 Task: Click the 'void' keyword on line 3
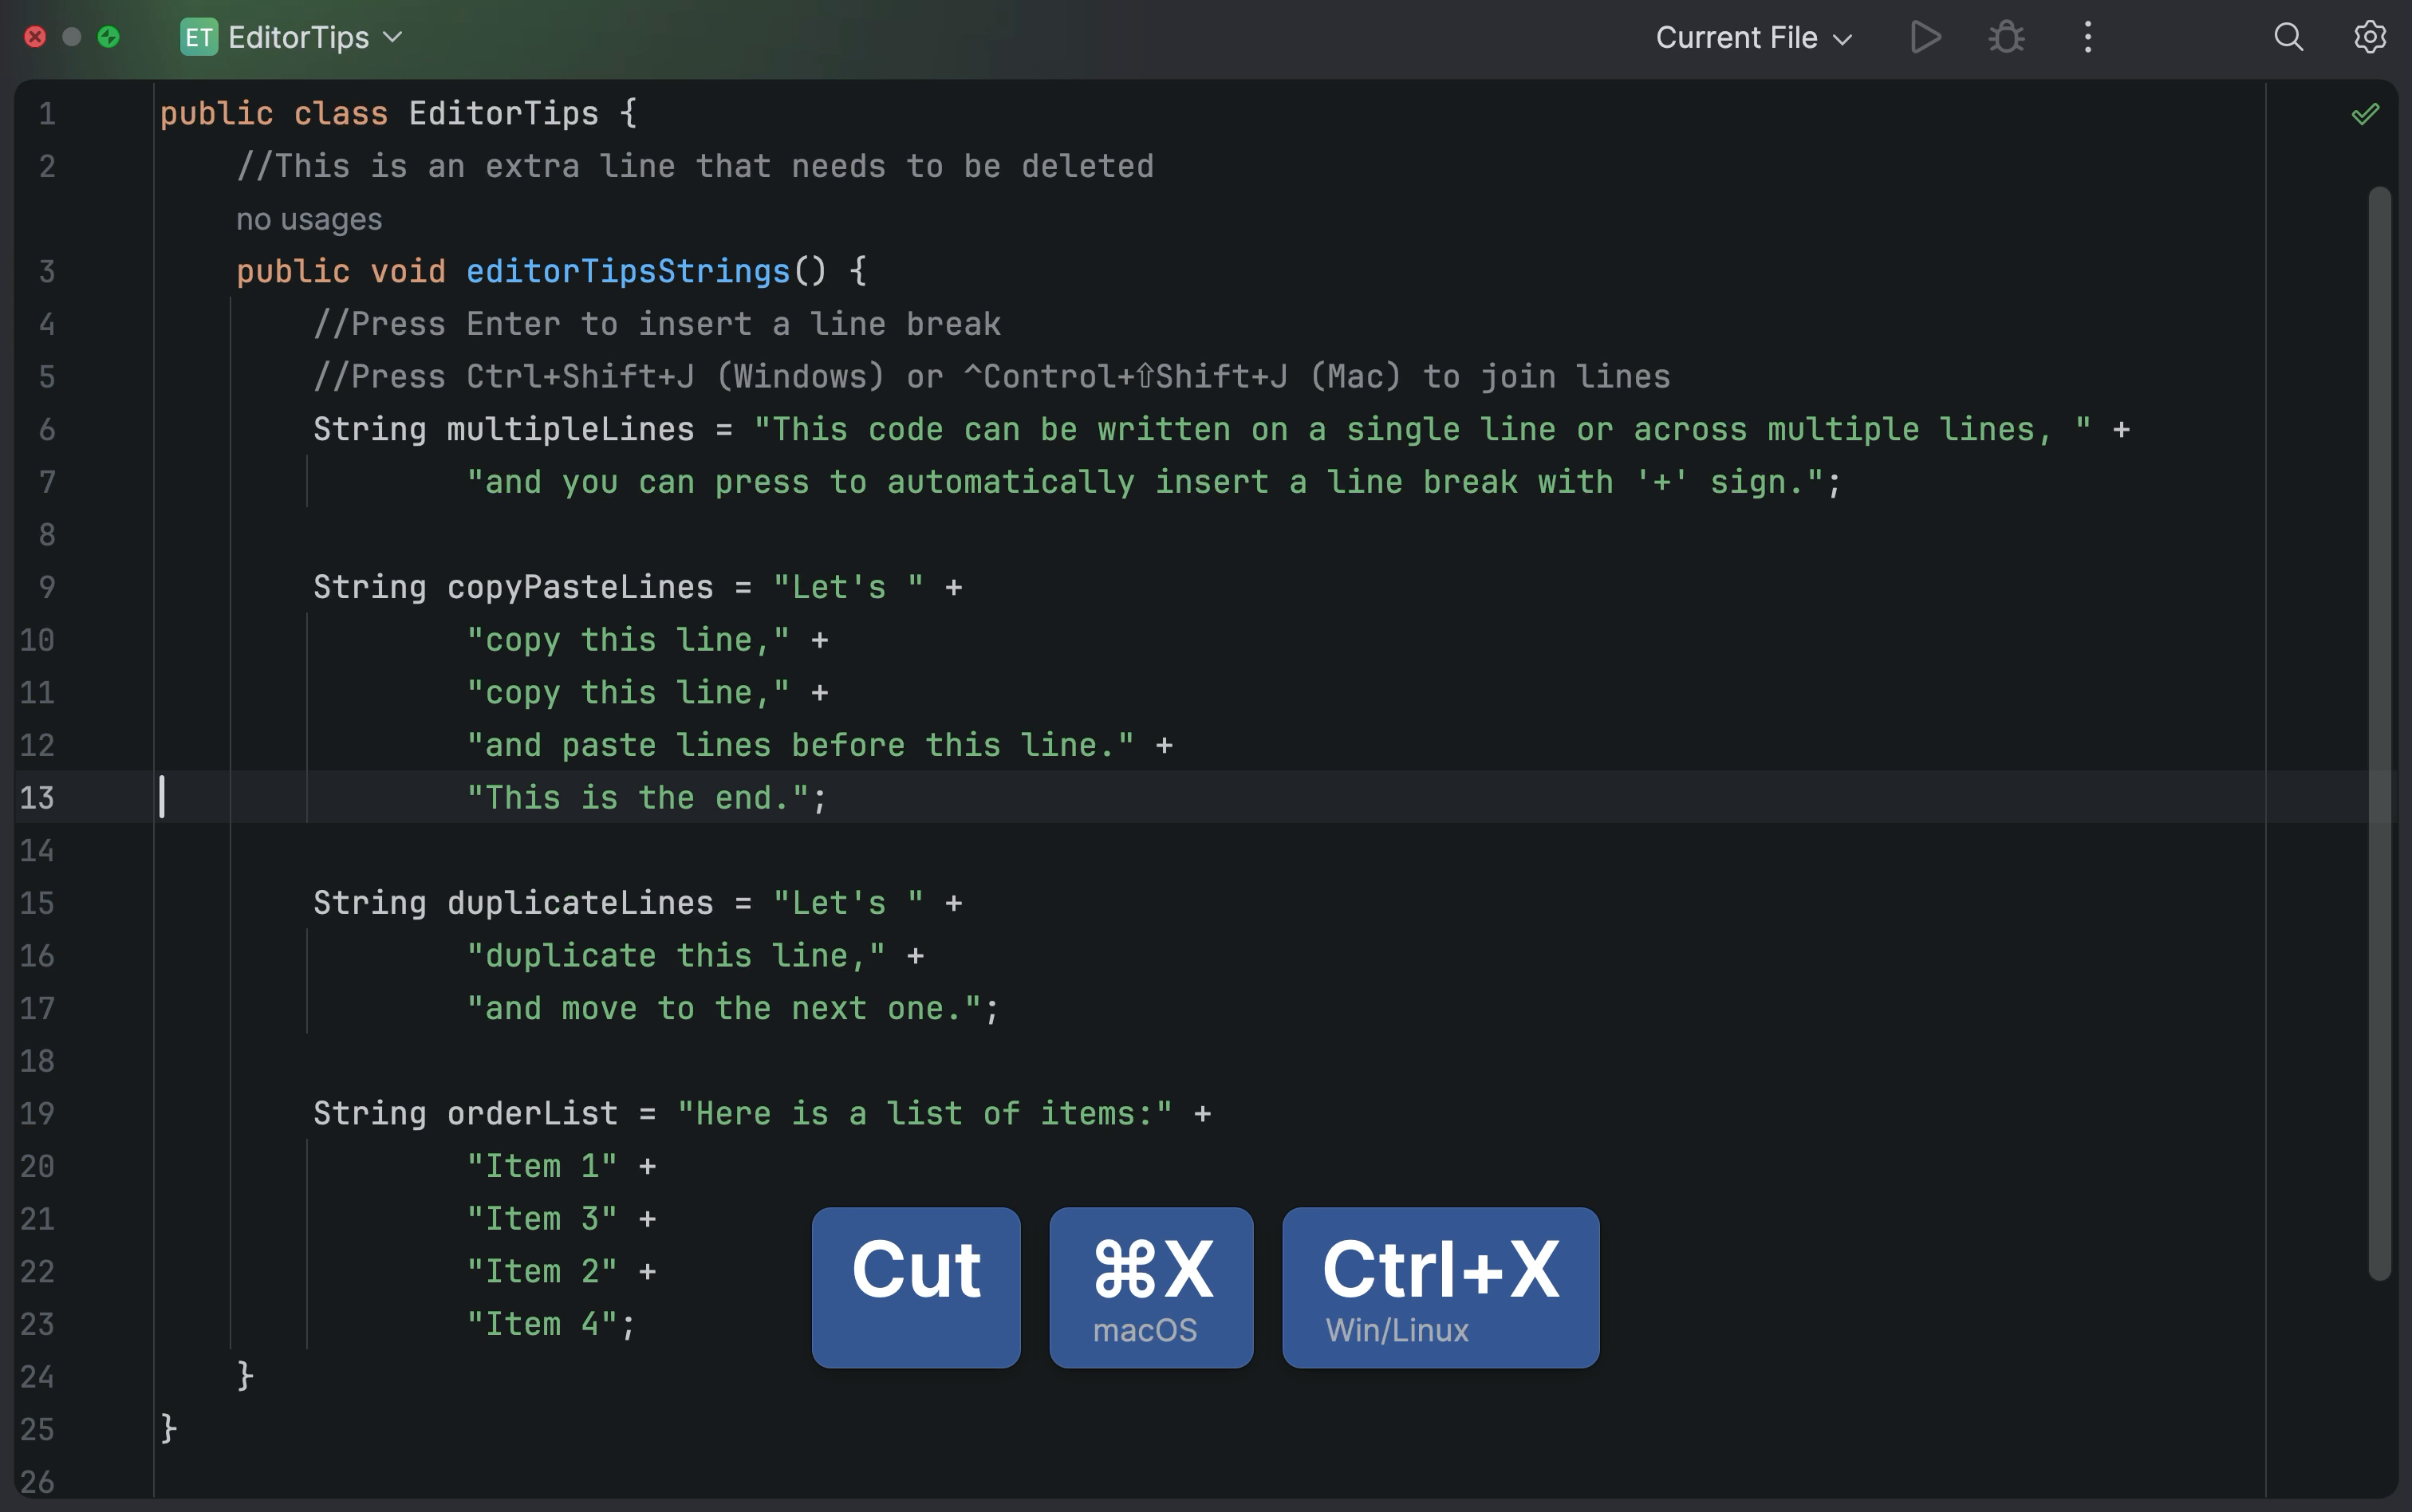(408, 271)
